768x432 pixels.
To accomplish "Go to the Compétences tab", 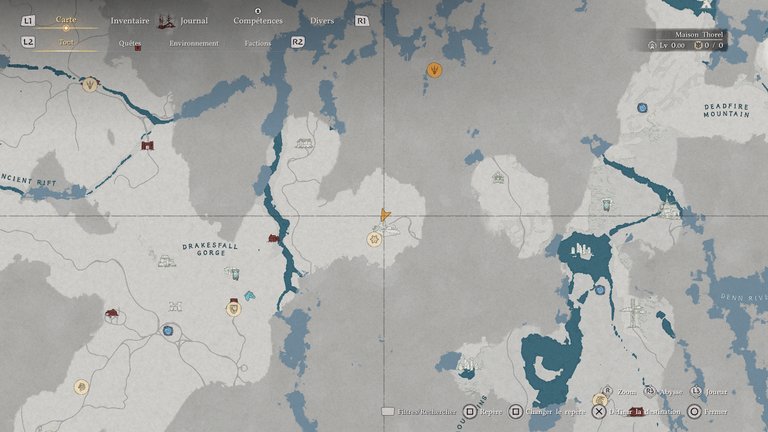I will (x=258, y=21).
